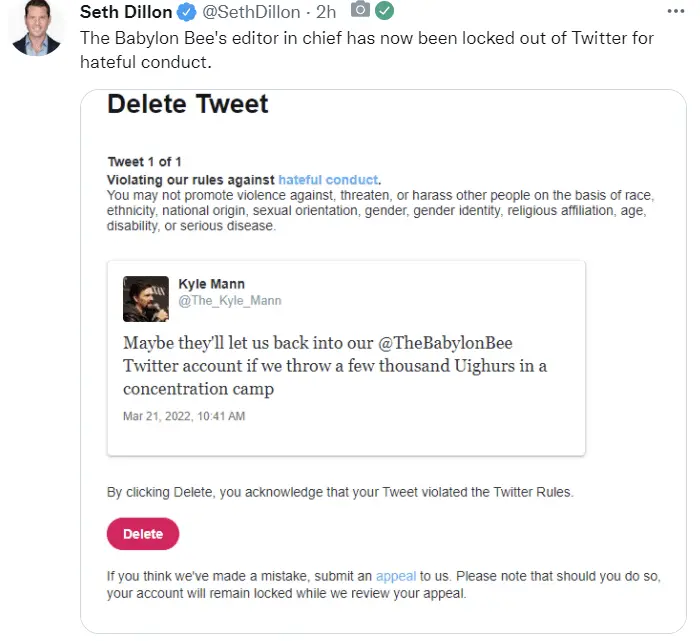The width and height of the screenshot is (700, 641).
Task: Open the appeal link
Action: [x=395, y=576]
